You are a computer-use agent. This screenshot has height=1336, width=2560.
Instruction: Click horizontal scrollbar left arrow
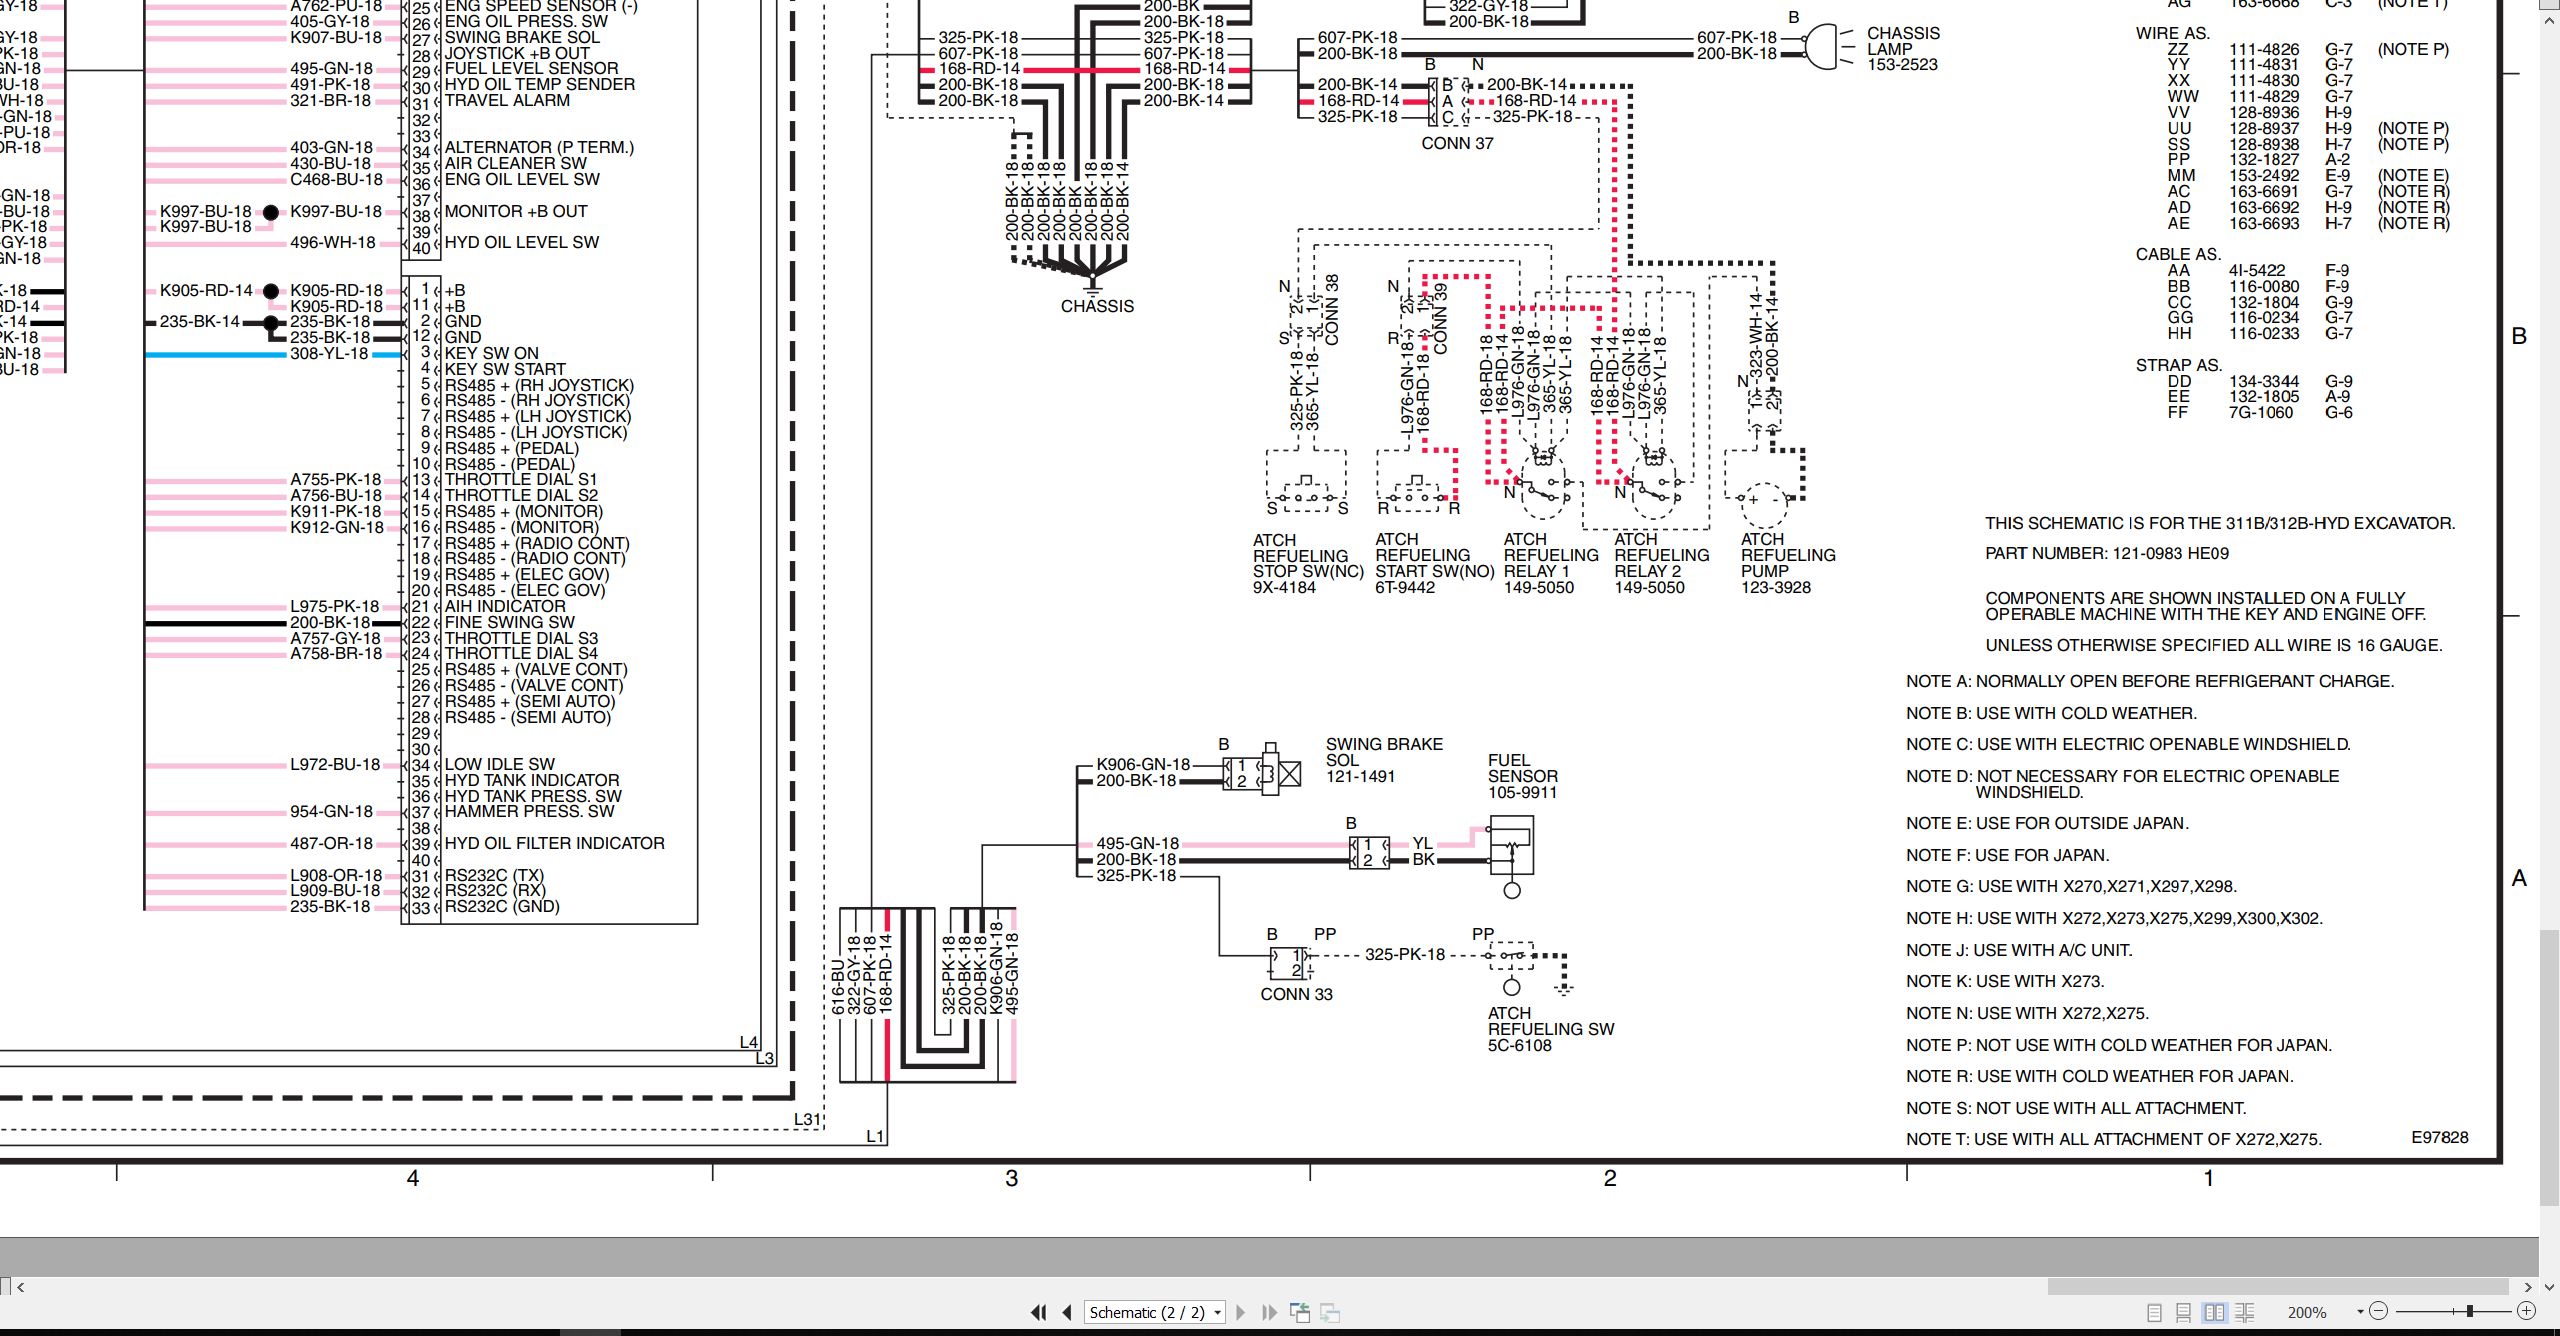coord(21,1286)
